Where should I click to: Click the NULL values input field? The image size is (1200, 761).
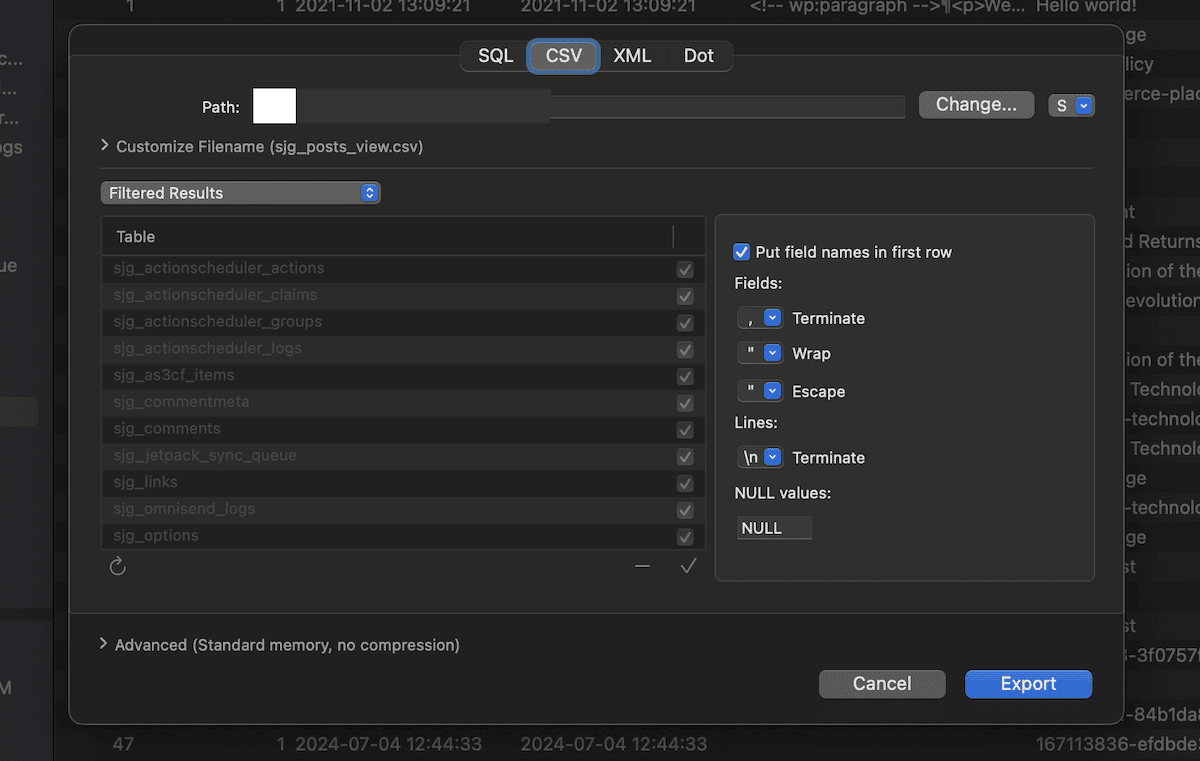tap(774, 528)
